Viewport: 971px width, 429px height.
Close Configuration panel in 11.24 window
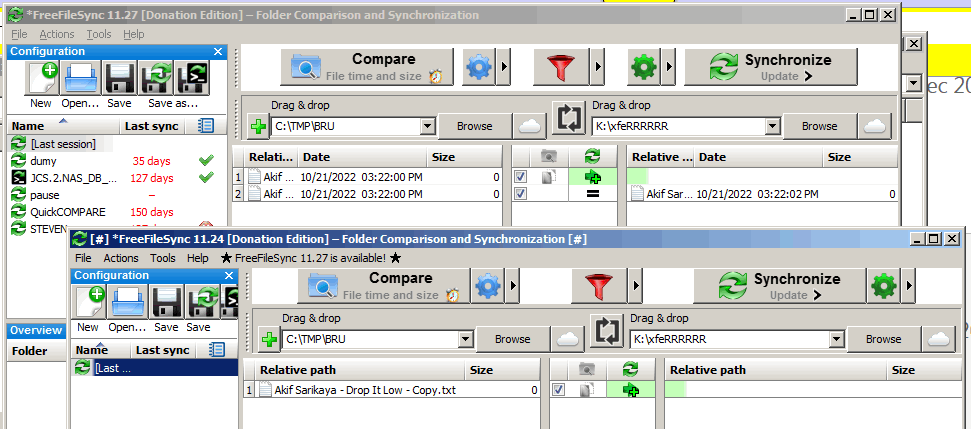pos(229,275)
